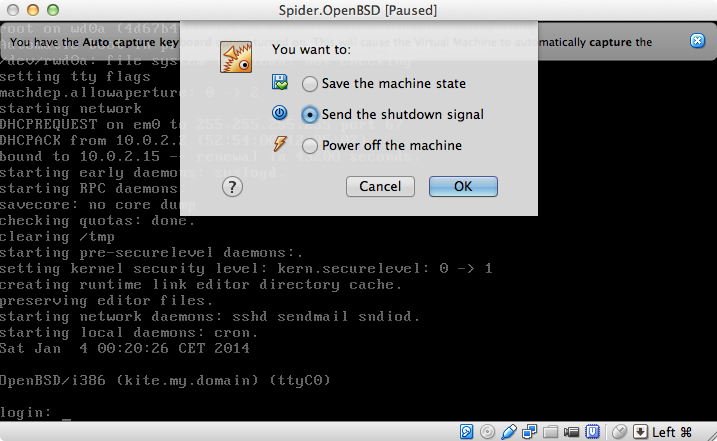Click the 'starting local daemons: cron.' line

pos(129,333)
